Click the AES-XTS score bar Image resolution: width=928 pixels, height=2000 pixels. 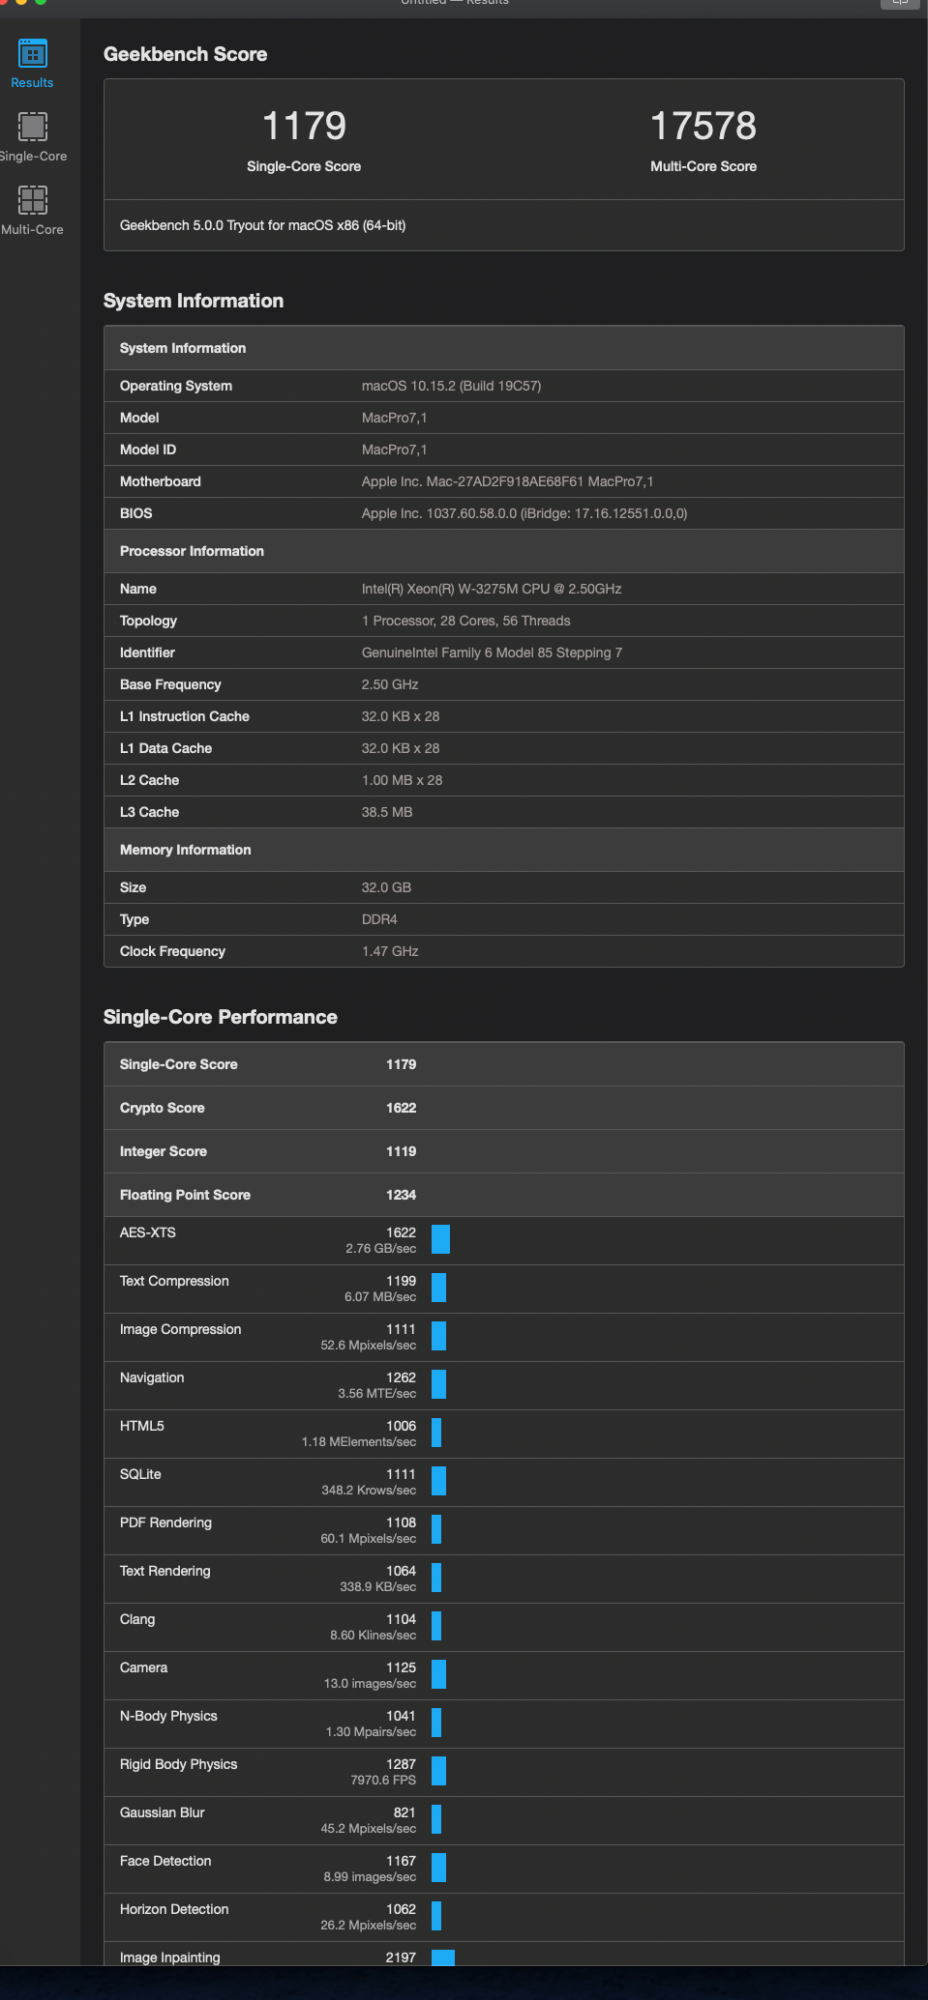coord(441,1240)
